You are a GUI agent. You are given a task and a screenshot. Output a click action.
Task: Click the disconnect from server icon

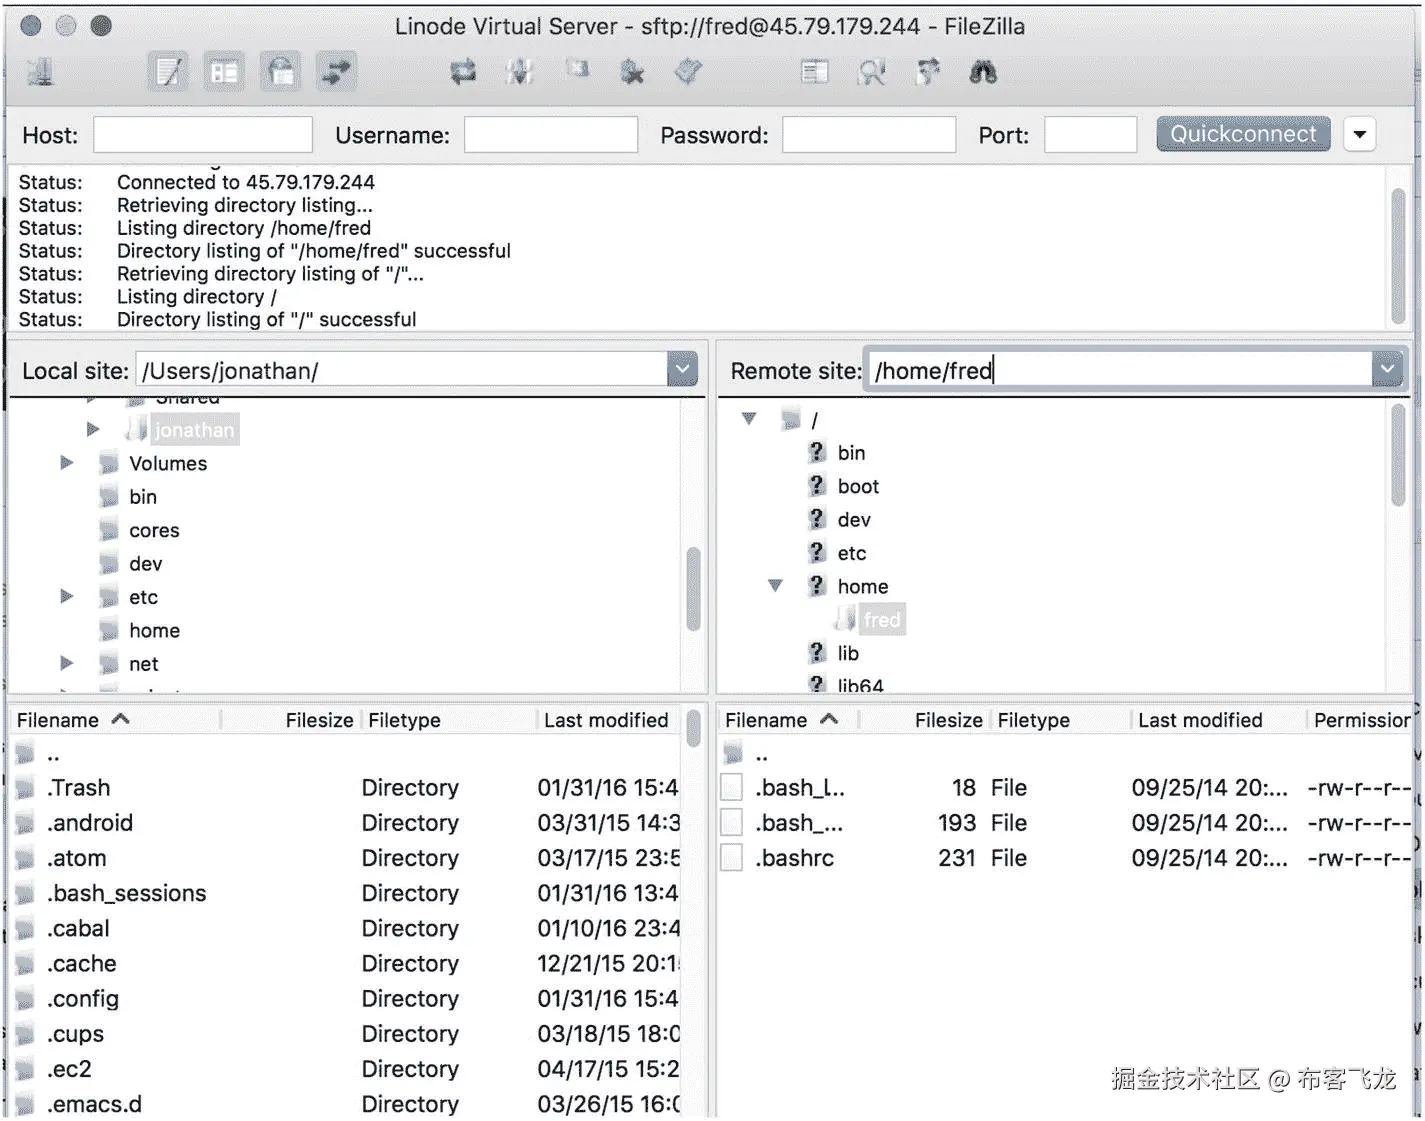point(632,72)
